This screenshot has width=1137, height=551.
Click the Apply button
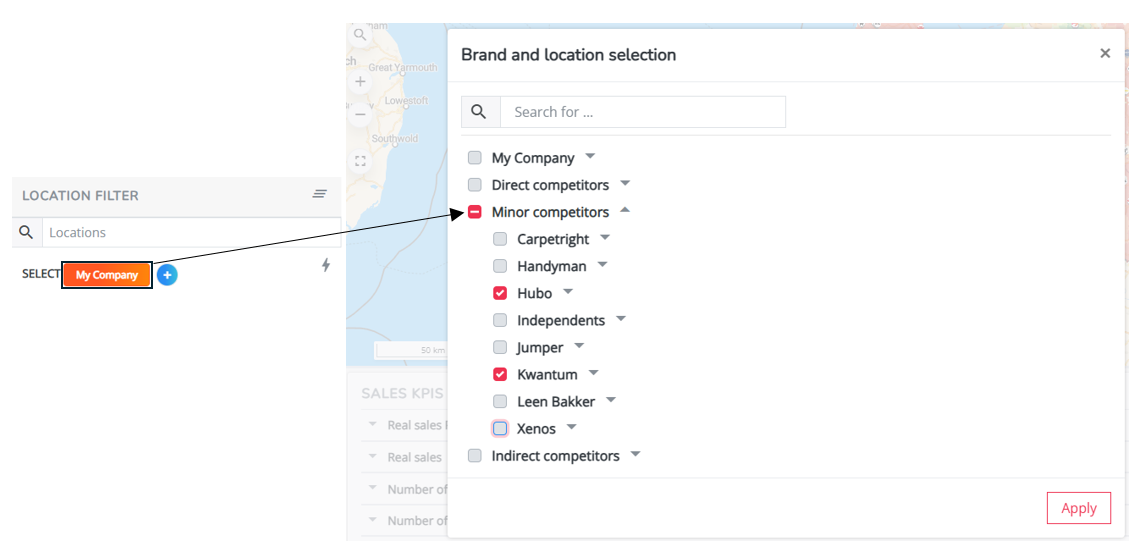pyautogui.click(x=1079, y=508)
